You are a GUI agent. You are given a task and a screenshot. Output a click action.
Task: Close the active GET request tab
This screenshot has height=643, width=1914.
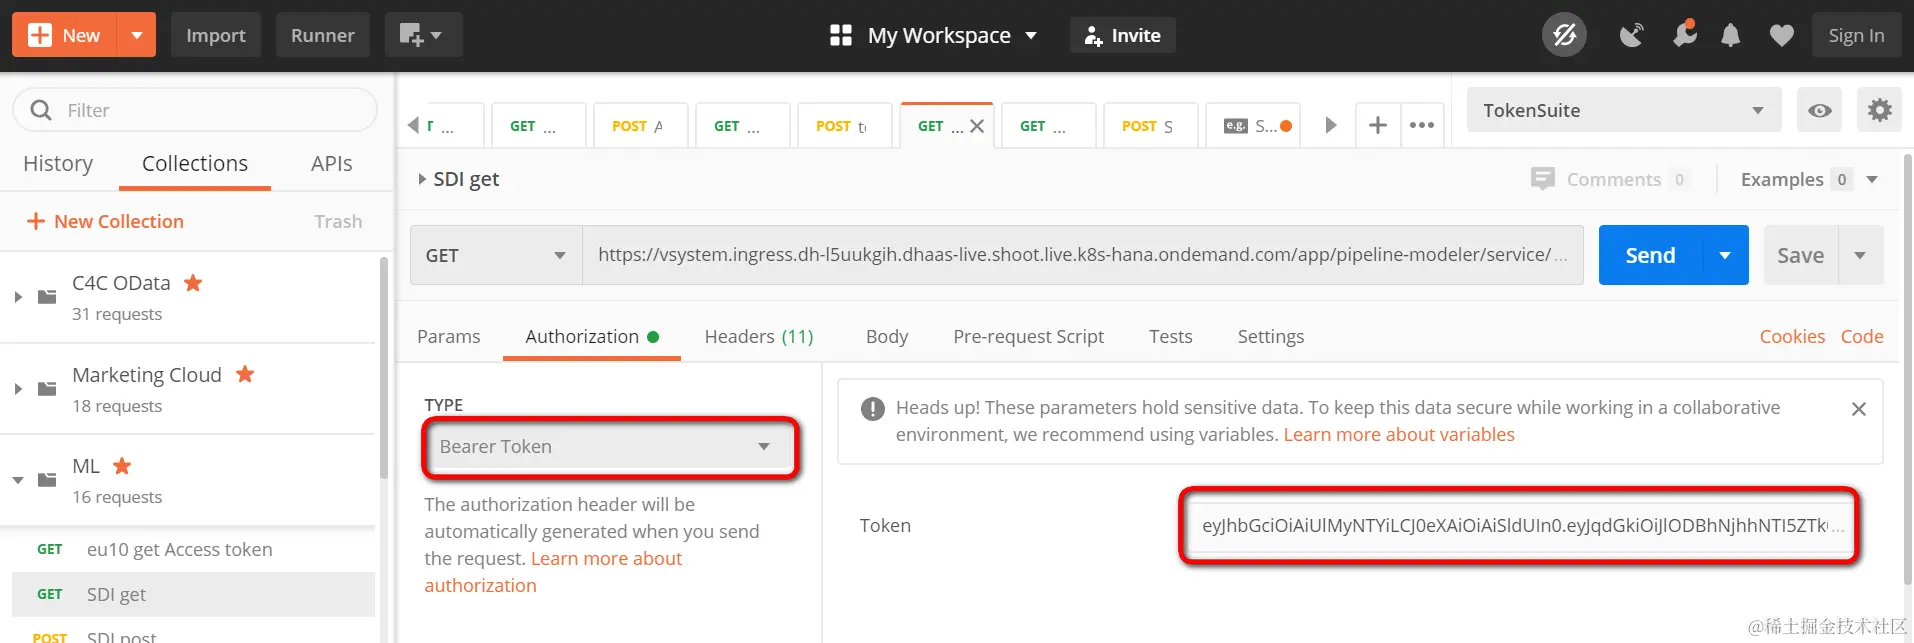tap(977, 126)
